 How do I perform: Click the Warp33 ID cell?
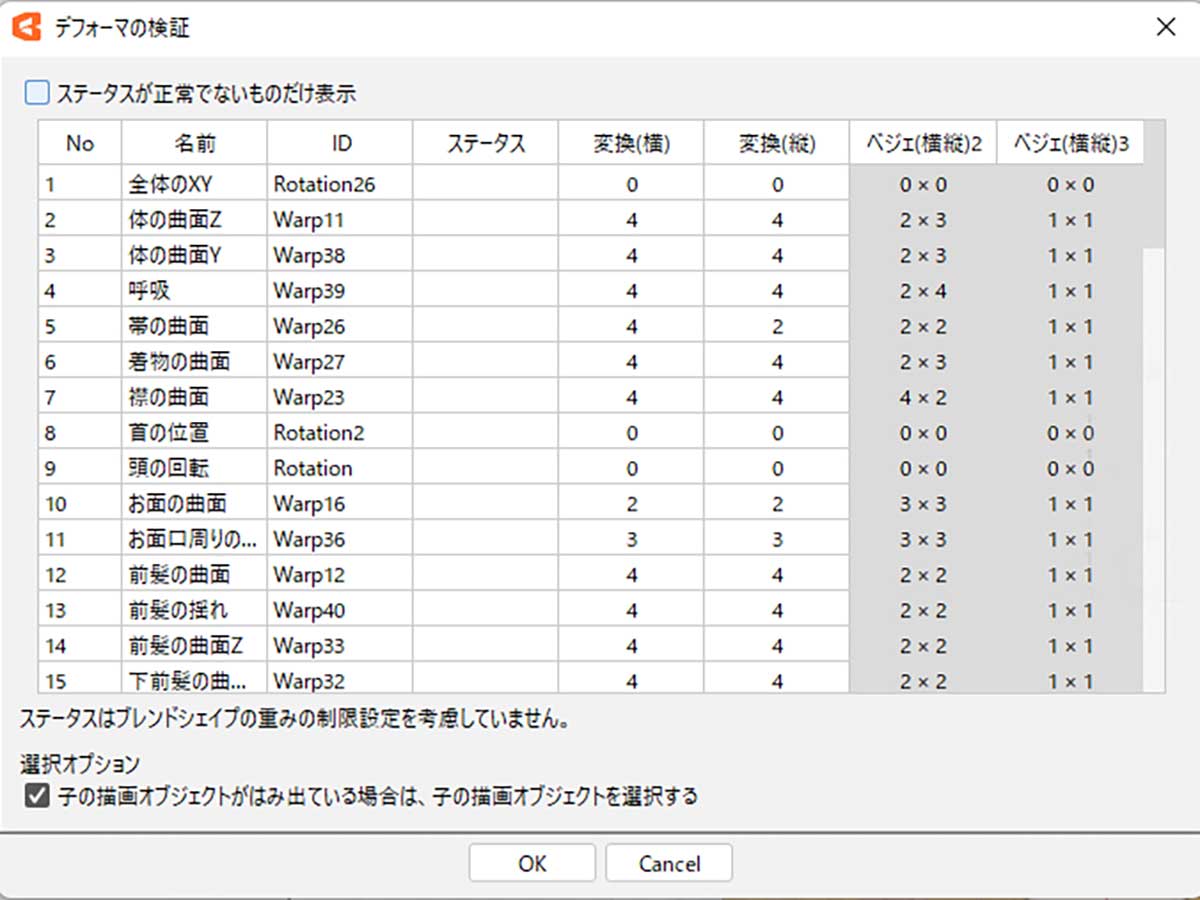[340, 646]
